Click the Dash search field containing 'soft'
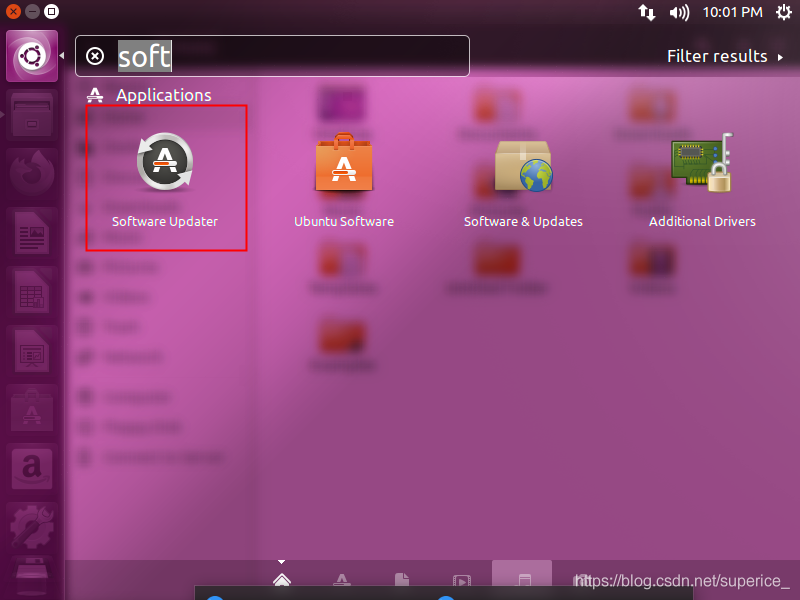The width and height of the screenshot is (800, 600). [272, 56]
